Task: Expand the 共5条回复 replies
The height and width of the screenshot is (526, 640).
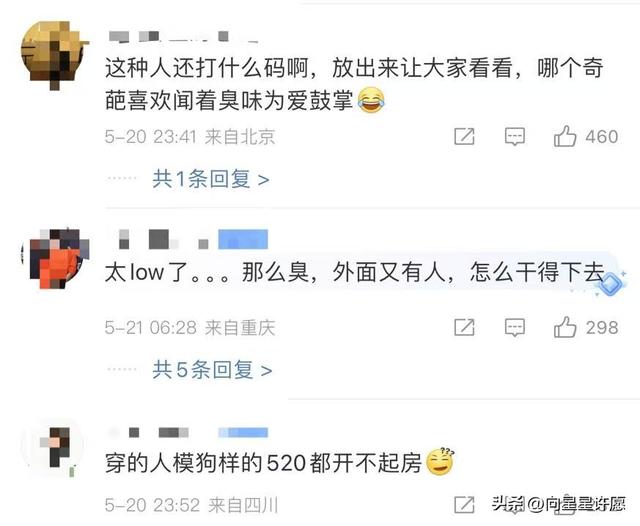Action: coord(212,370)
